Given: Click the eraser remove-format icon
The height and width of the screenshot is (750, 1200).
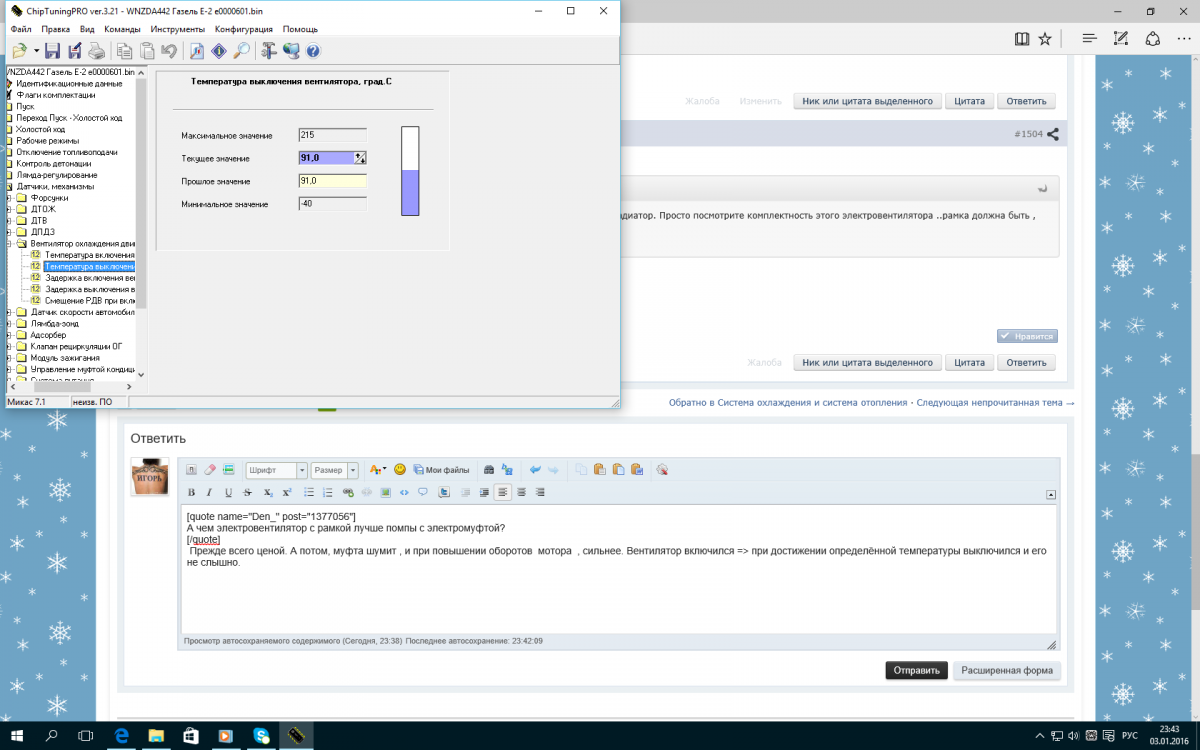Looking at the screenshot, I should point(210,469).
